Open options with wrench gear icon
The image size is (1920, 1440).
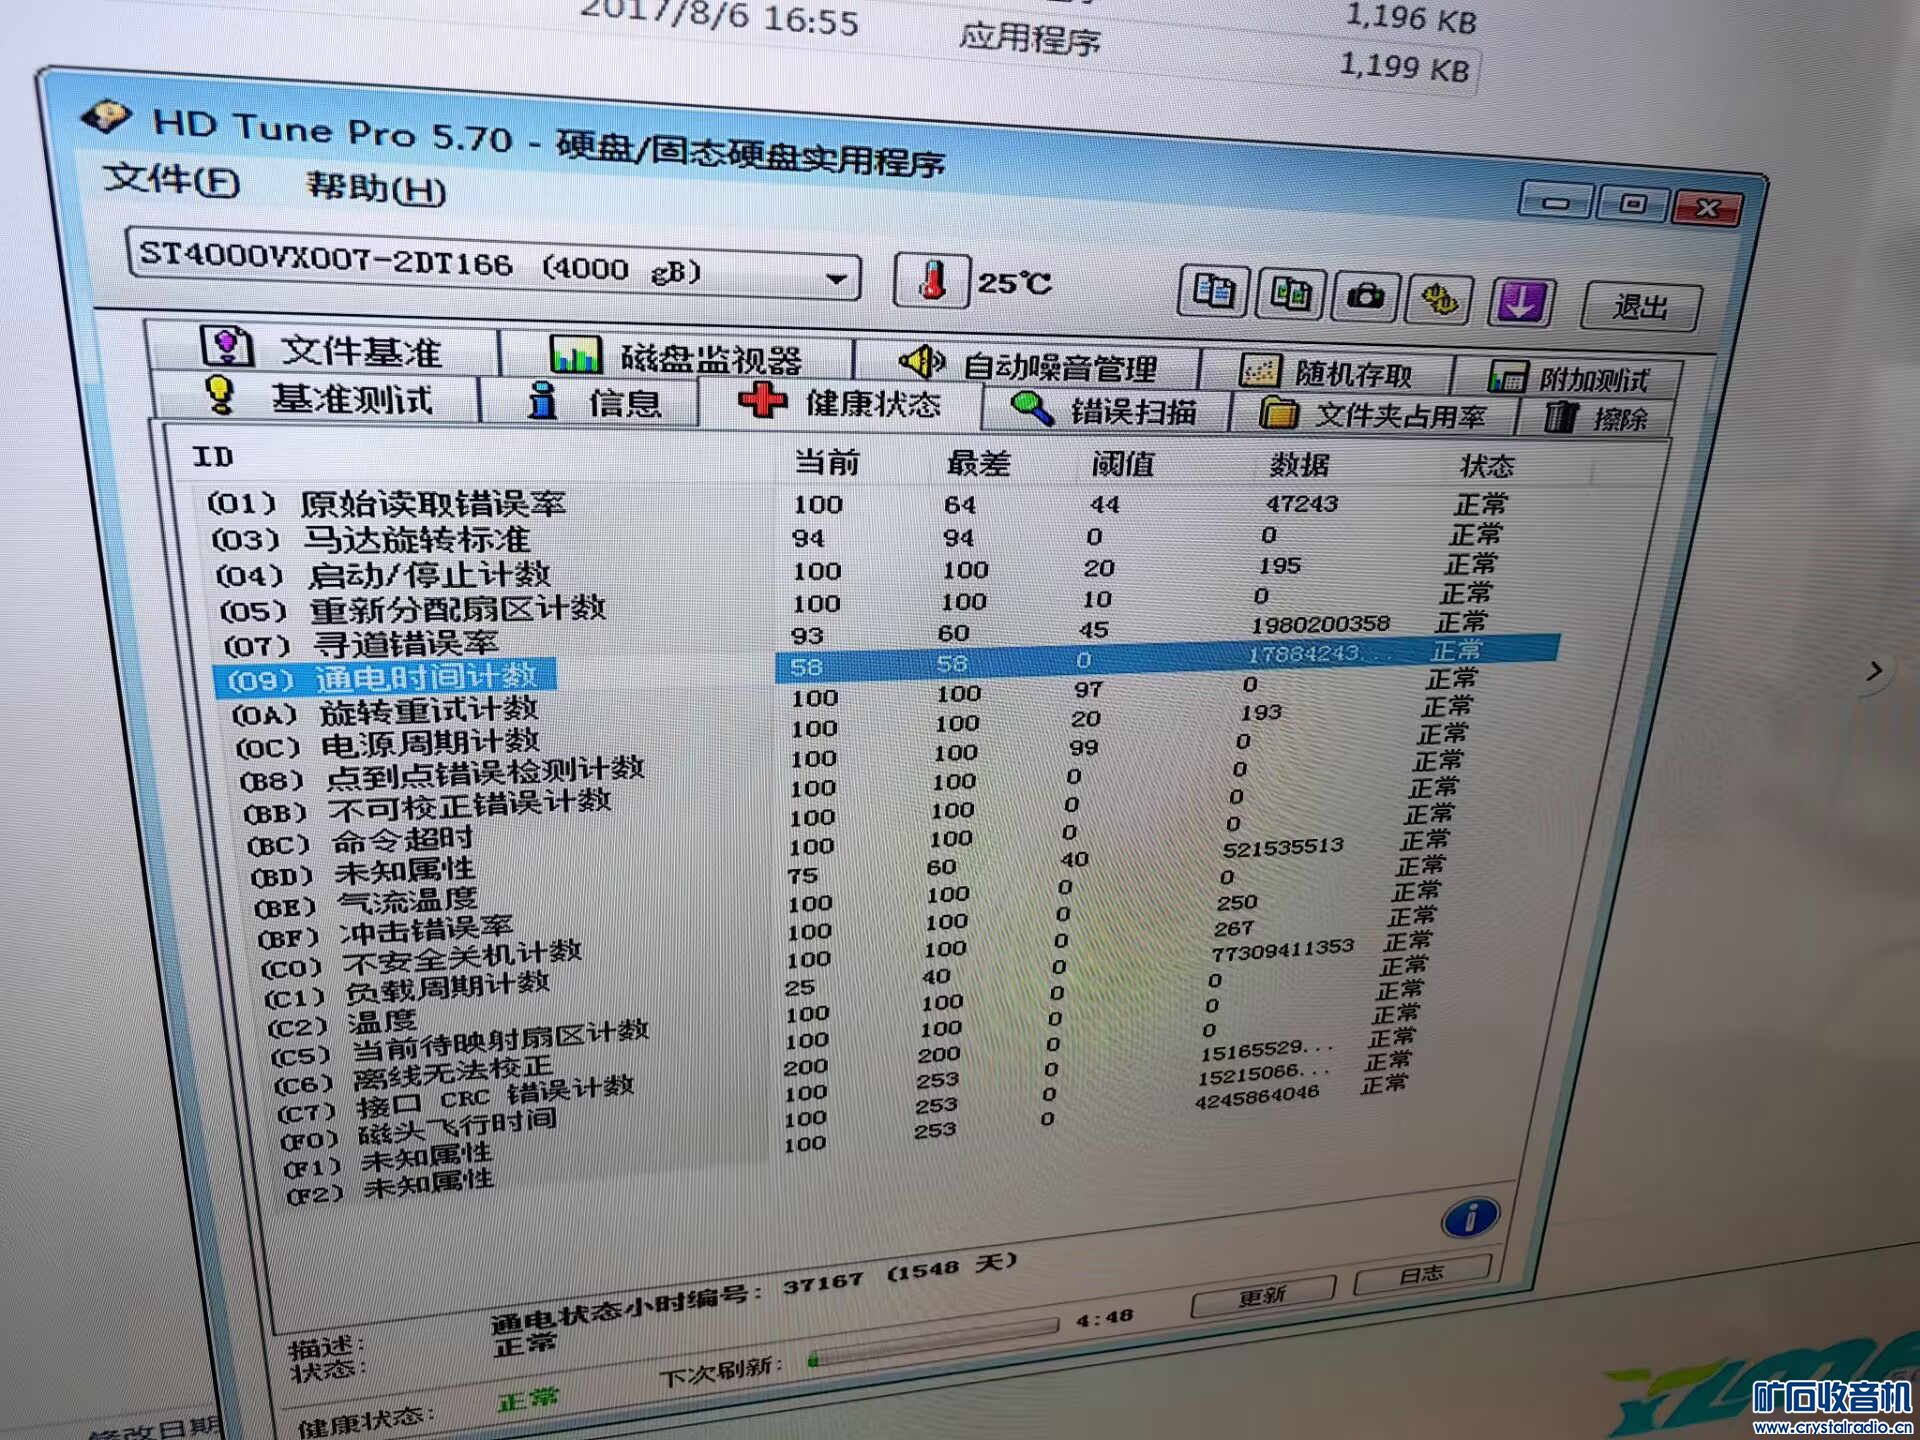tap(1439, 299)
